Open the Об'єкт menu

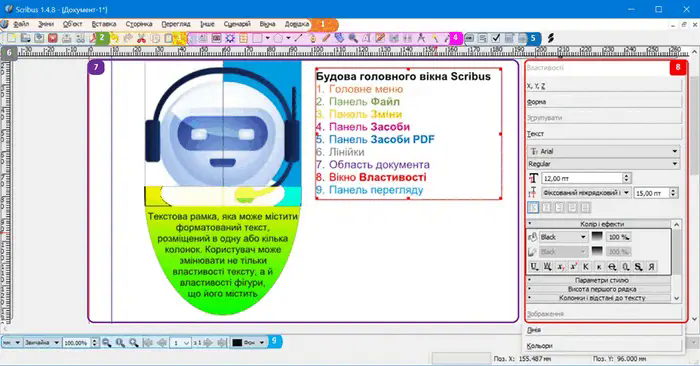(72, 24)
